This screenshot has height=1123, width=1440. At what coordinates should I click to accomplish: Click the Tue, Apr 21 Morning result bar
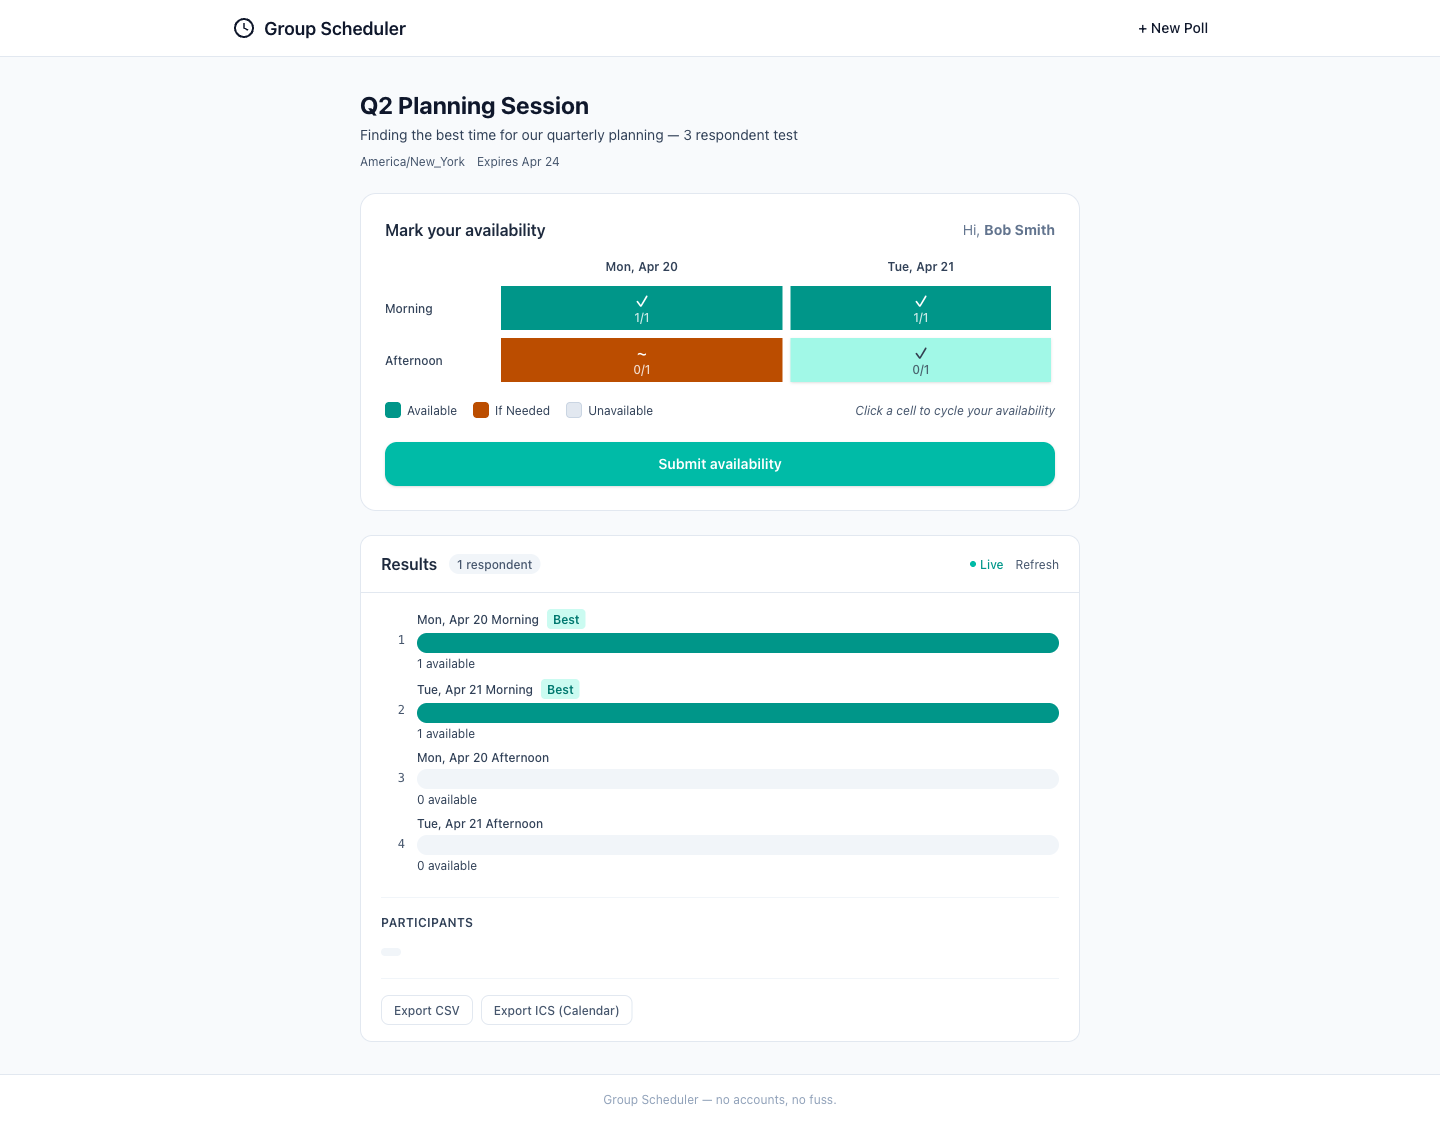click(737, 713)
